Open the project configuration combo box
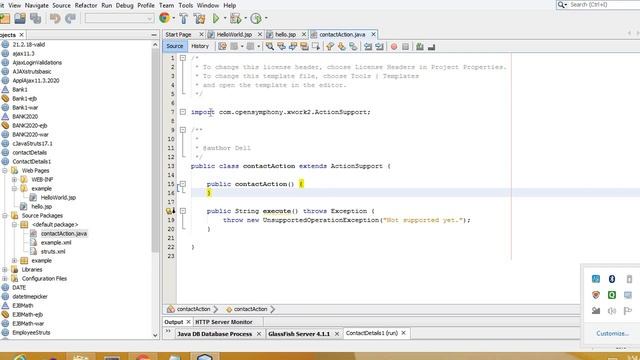640x360 pixels. pyautogui.click(x=119, y=18)
